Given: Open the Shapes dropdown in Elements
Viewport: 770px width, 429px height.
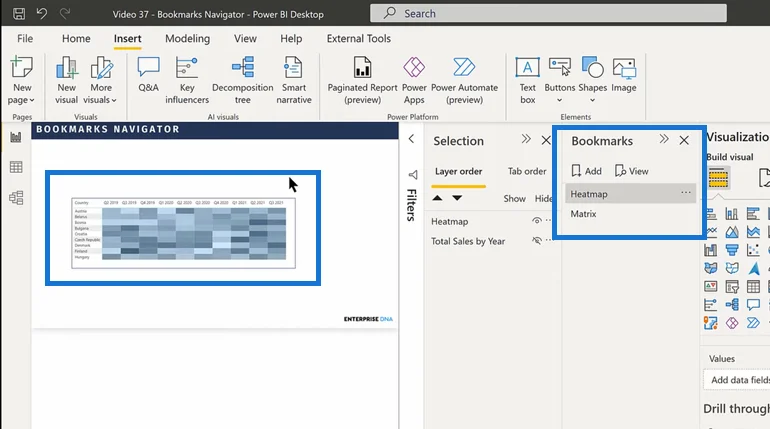Looking at the screenshot, I should pyautogui.click(x=592, y=100).
